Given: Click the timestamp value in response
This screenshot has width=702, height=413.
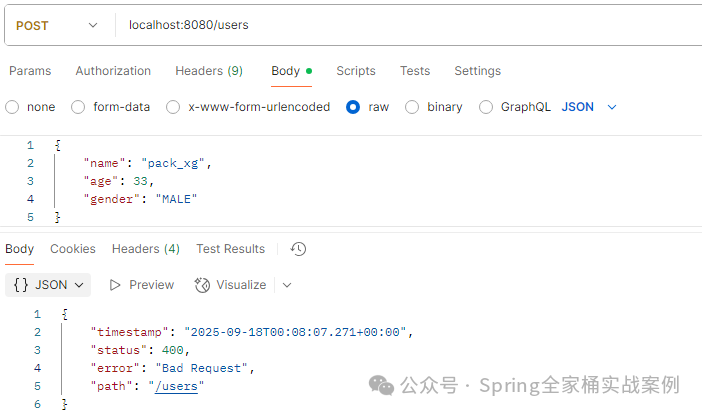Looking at the screenshot, I should pyautogui.click(x=295, y=332).
